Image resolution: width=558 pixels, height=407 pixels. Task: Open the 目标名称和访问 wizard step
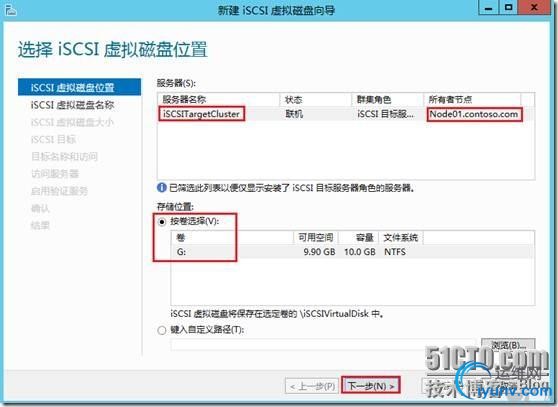64,157
